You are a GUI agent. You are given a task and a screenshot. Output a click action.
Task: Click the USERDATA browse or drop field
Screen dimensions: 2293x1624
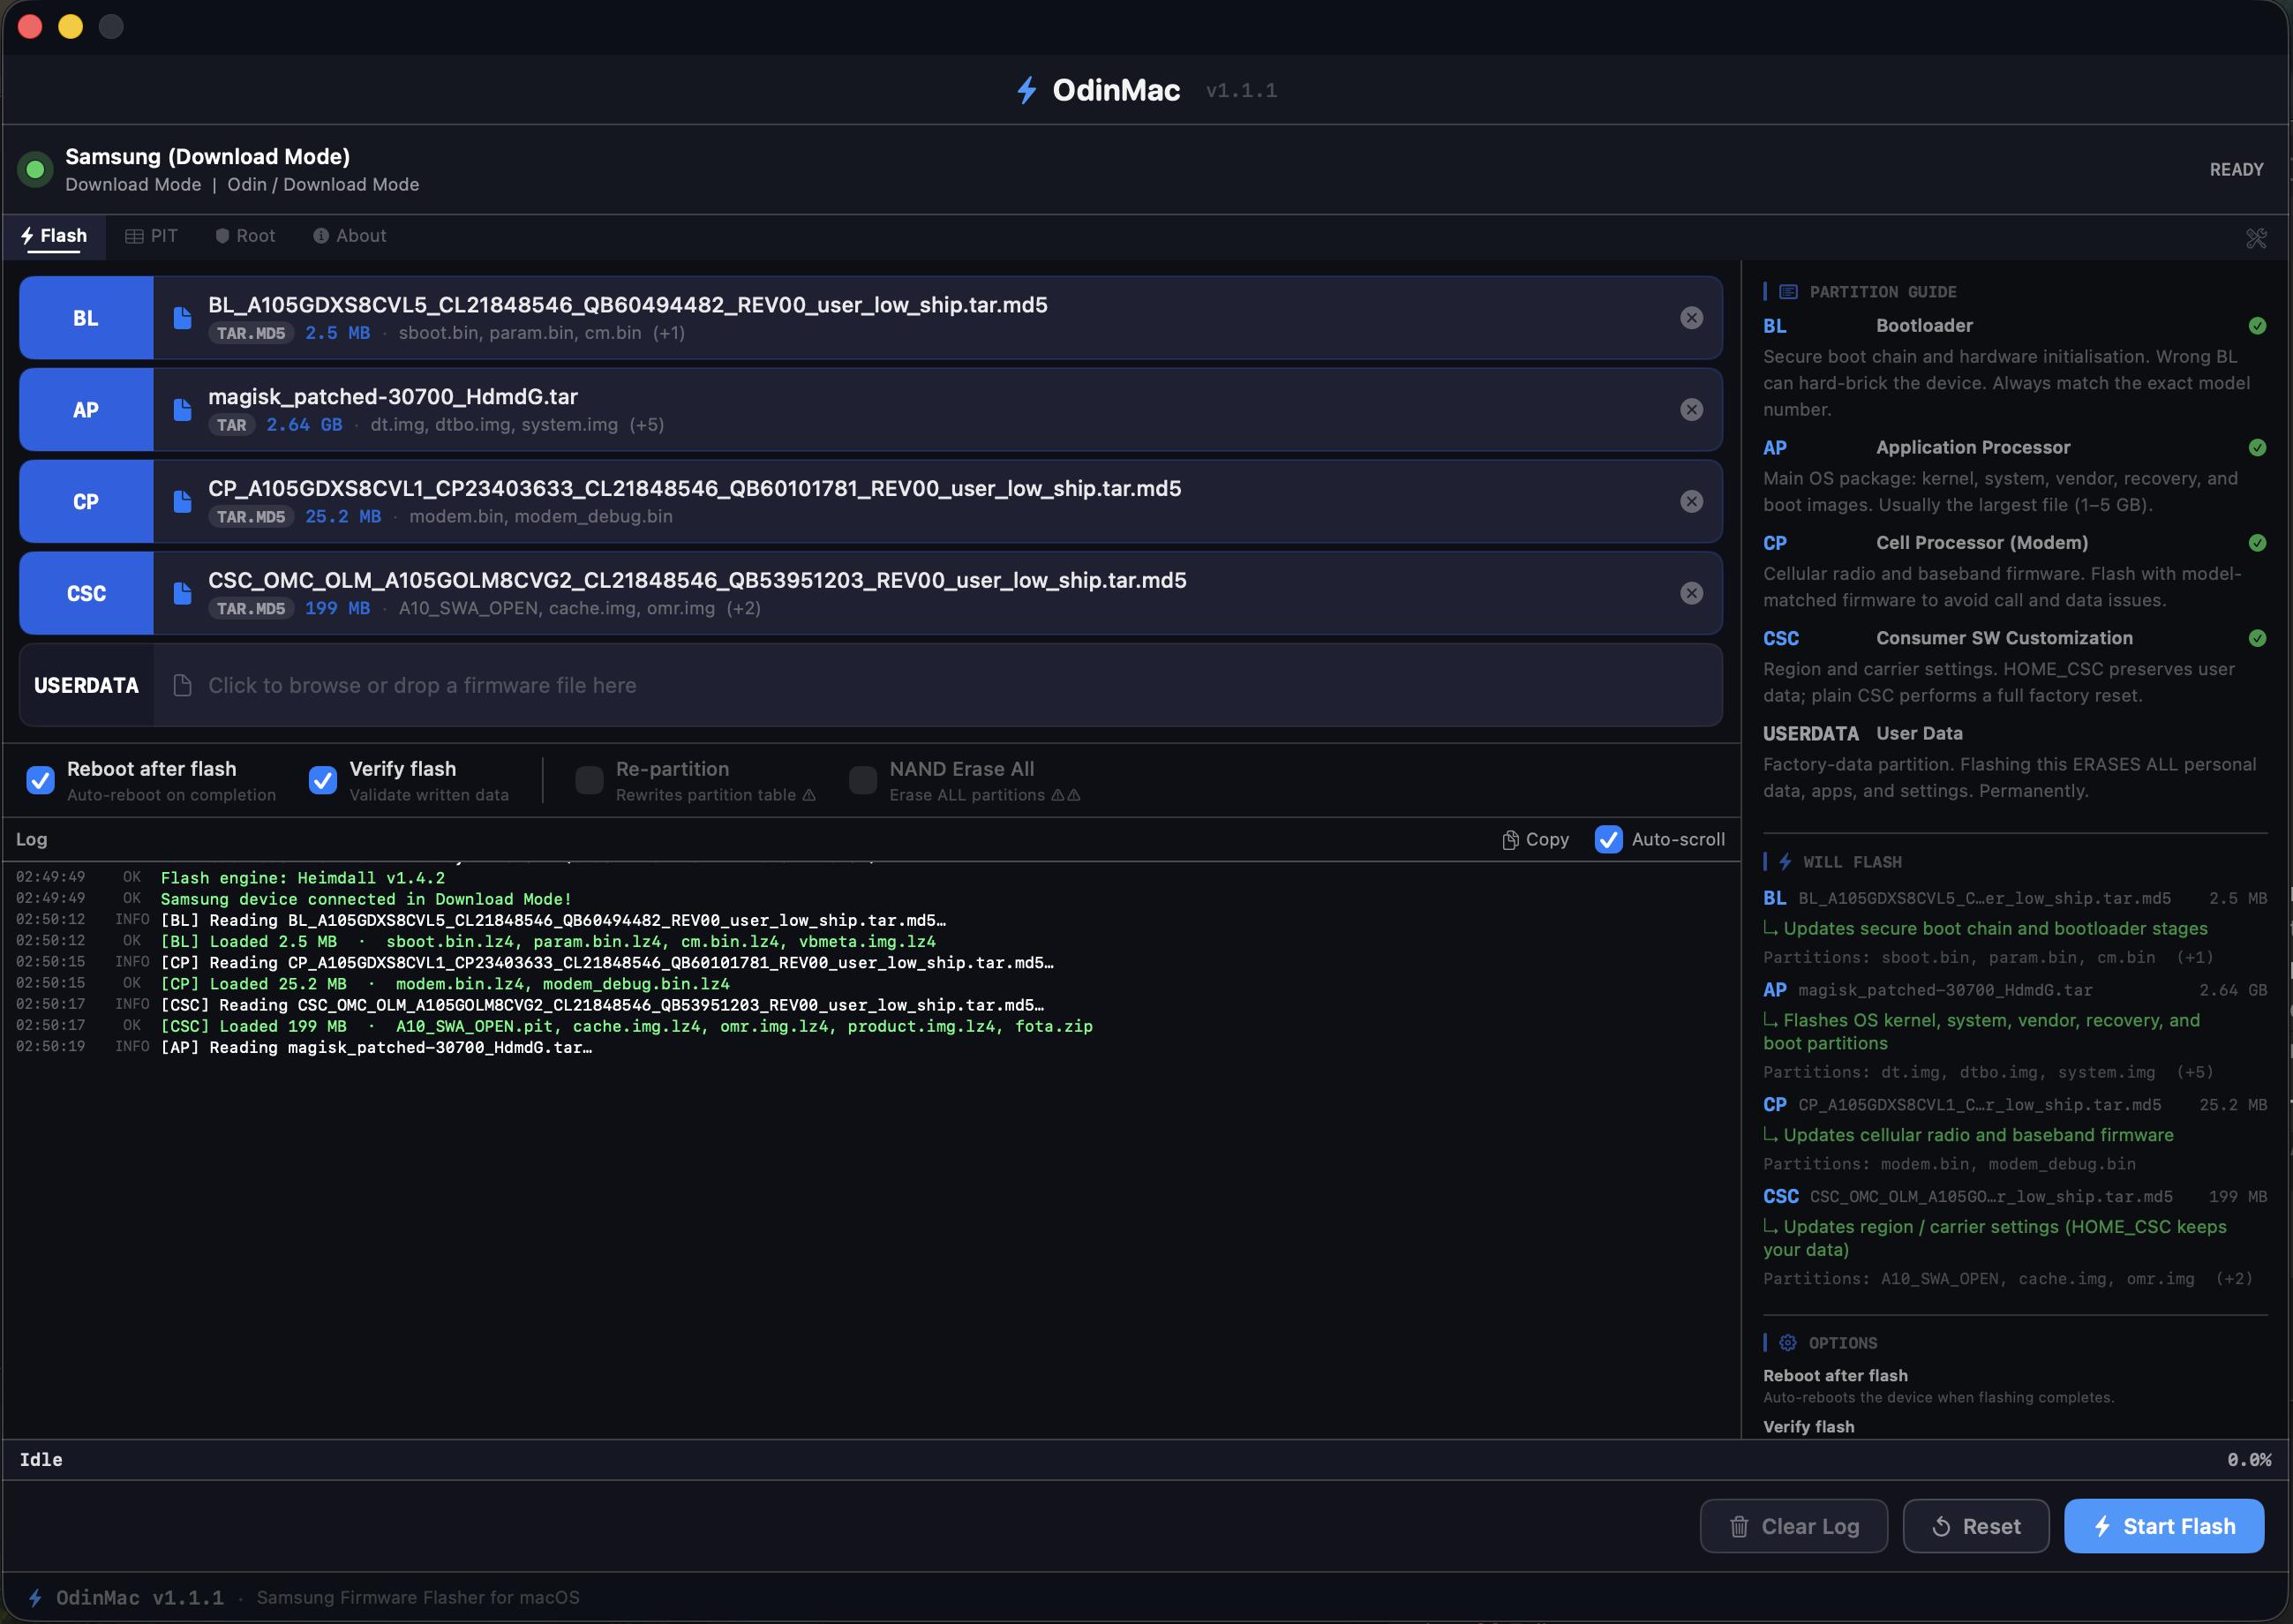(x=938, y=685)
